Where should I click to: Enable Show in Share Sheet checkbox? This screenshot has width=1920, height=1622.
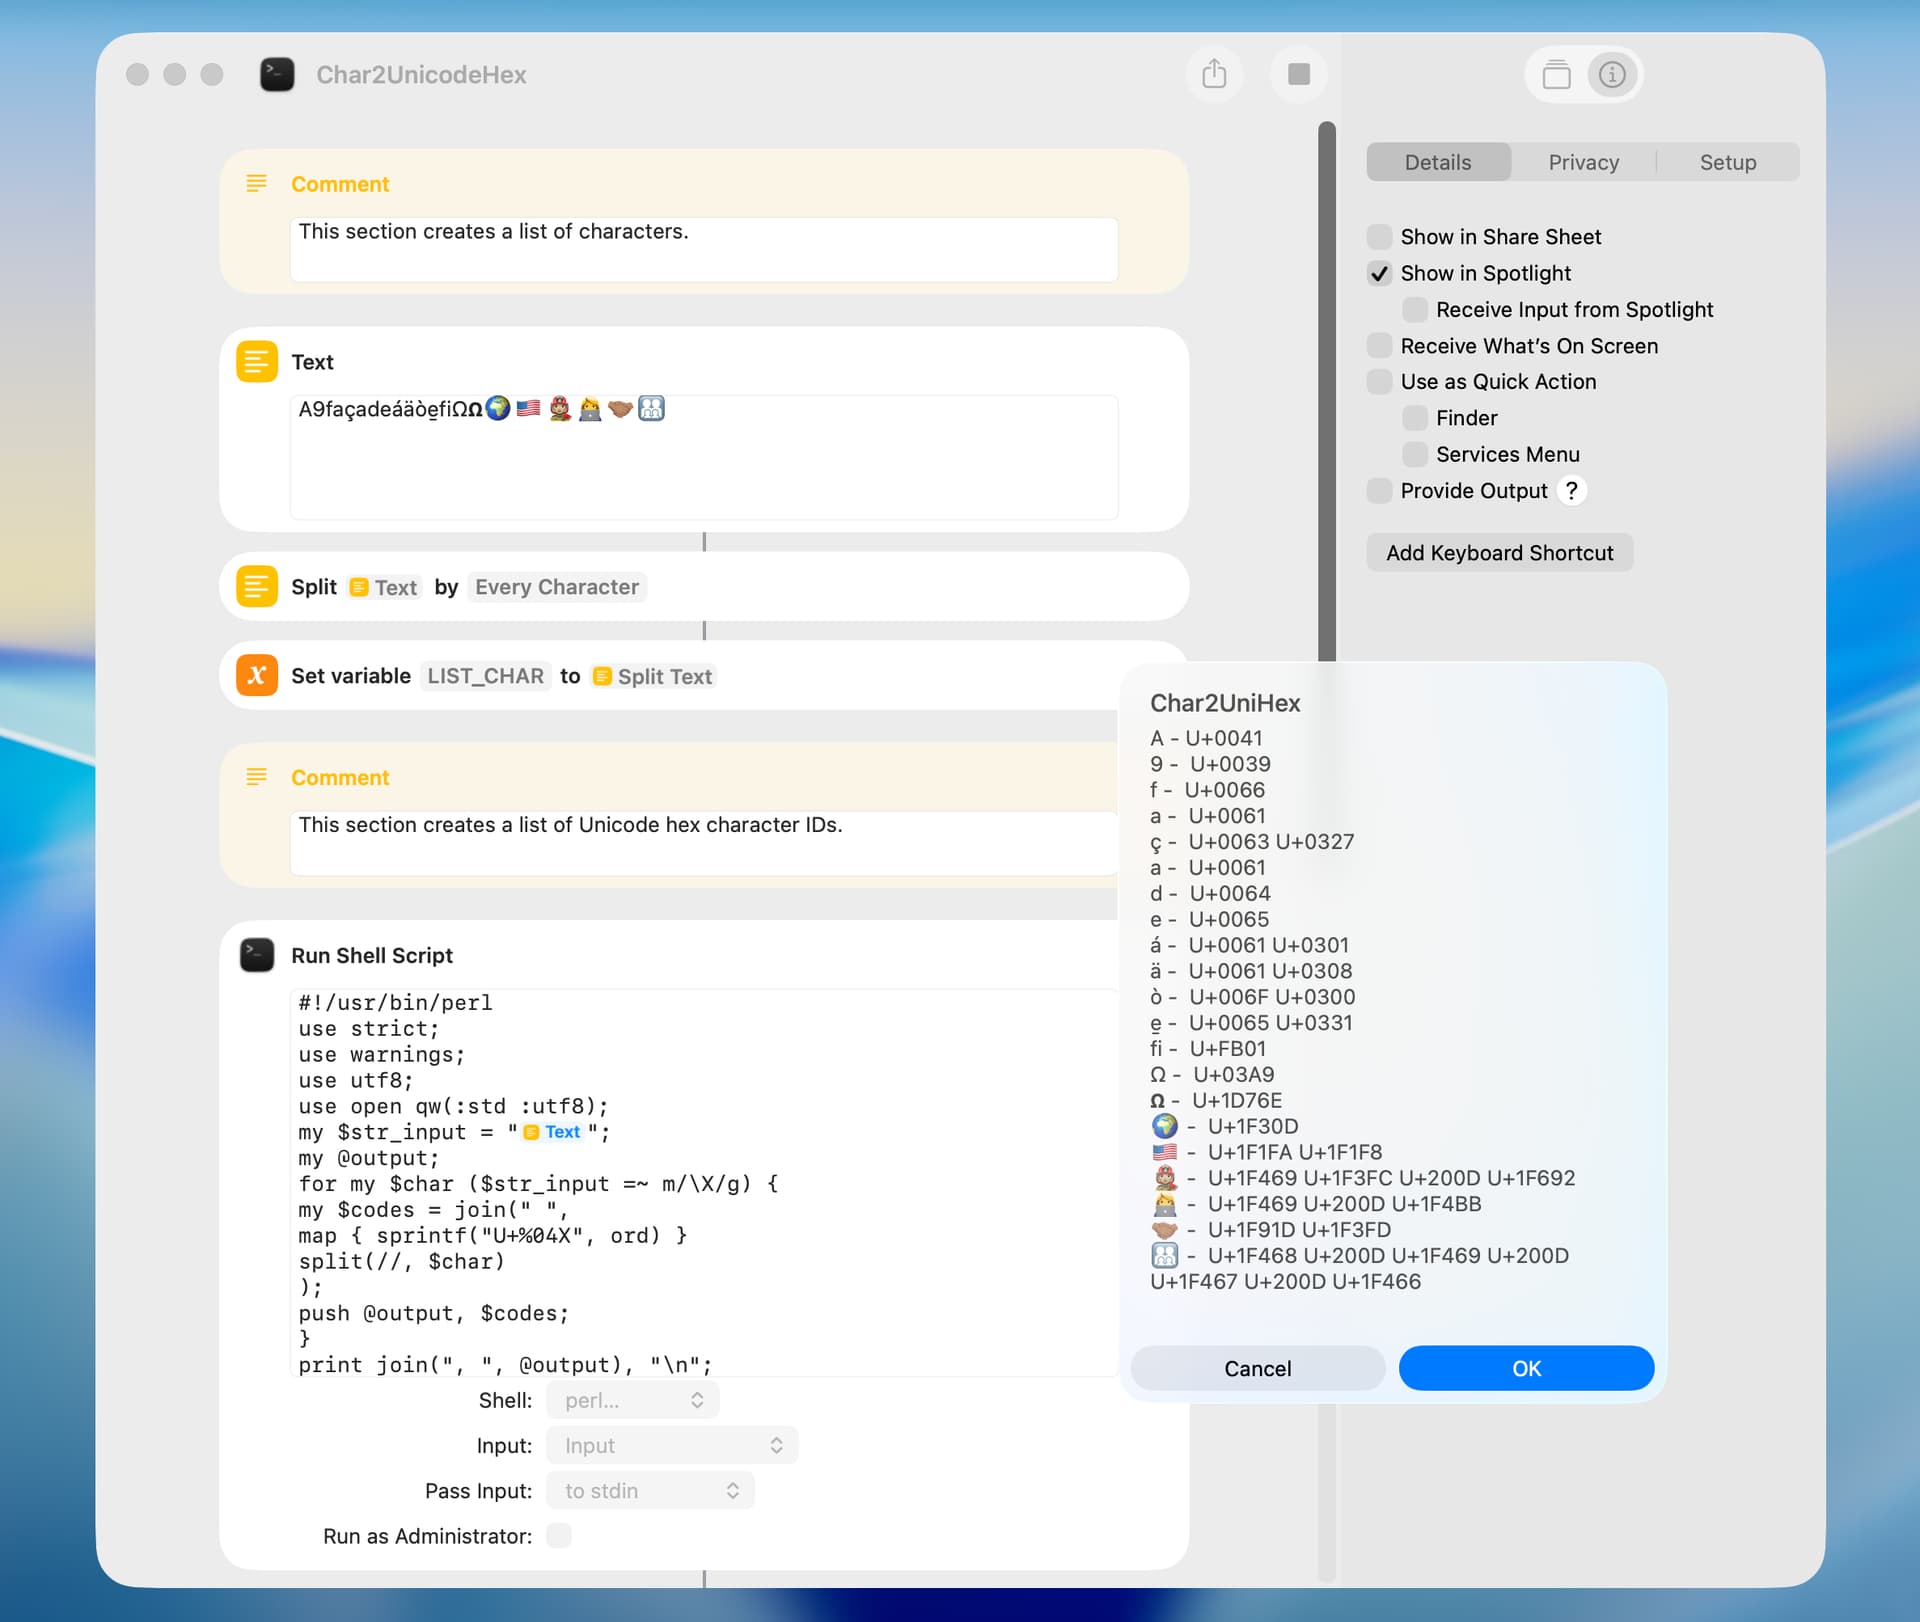pyautogui.click(x=1380, y=237)
